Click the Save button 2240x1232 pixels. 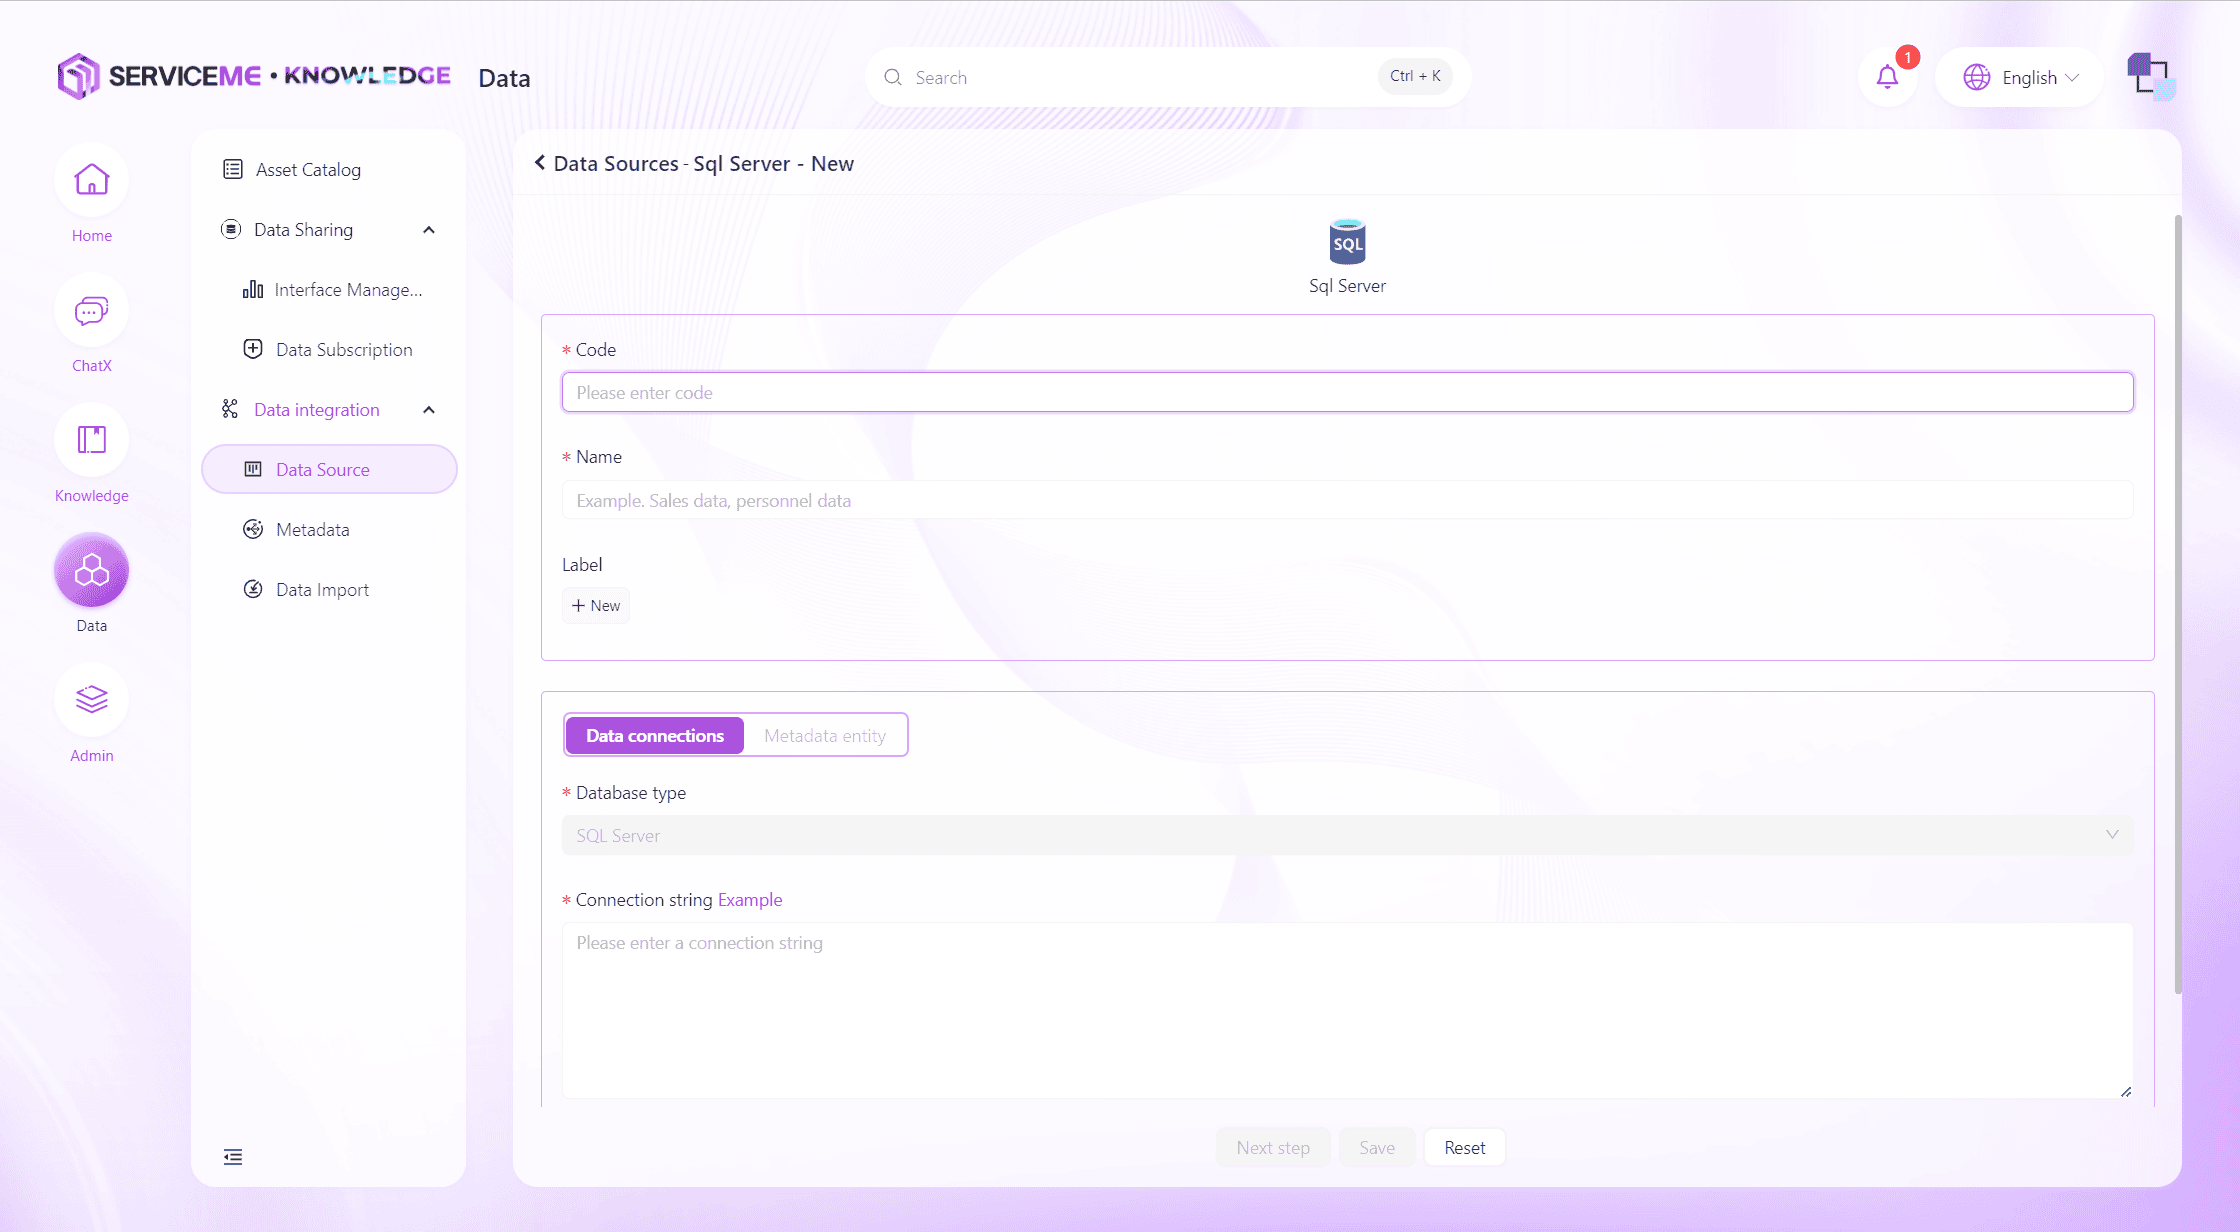[x=1377, y=1148]
